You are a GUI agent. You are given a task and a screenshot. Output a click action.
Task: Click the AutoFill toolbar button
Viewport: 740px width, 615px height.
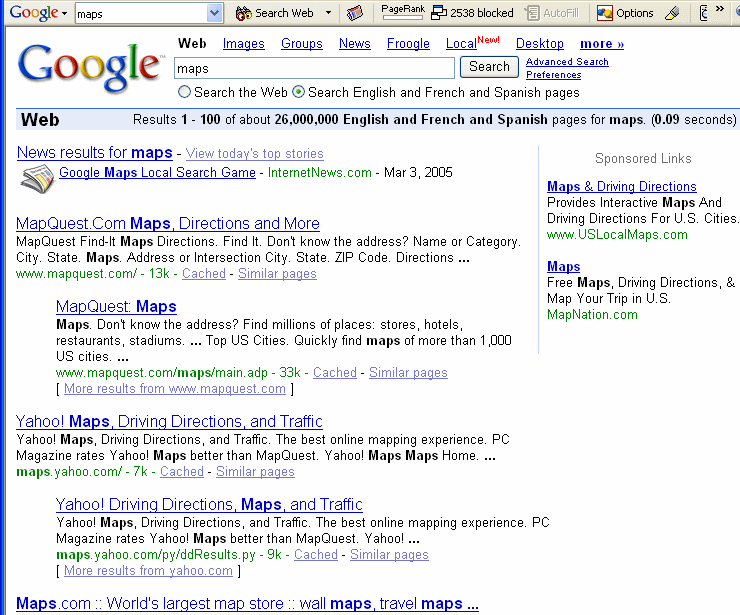click(x=552, y=13)
